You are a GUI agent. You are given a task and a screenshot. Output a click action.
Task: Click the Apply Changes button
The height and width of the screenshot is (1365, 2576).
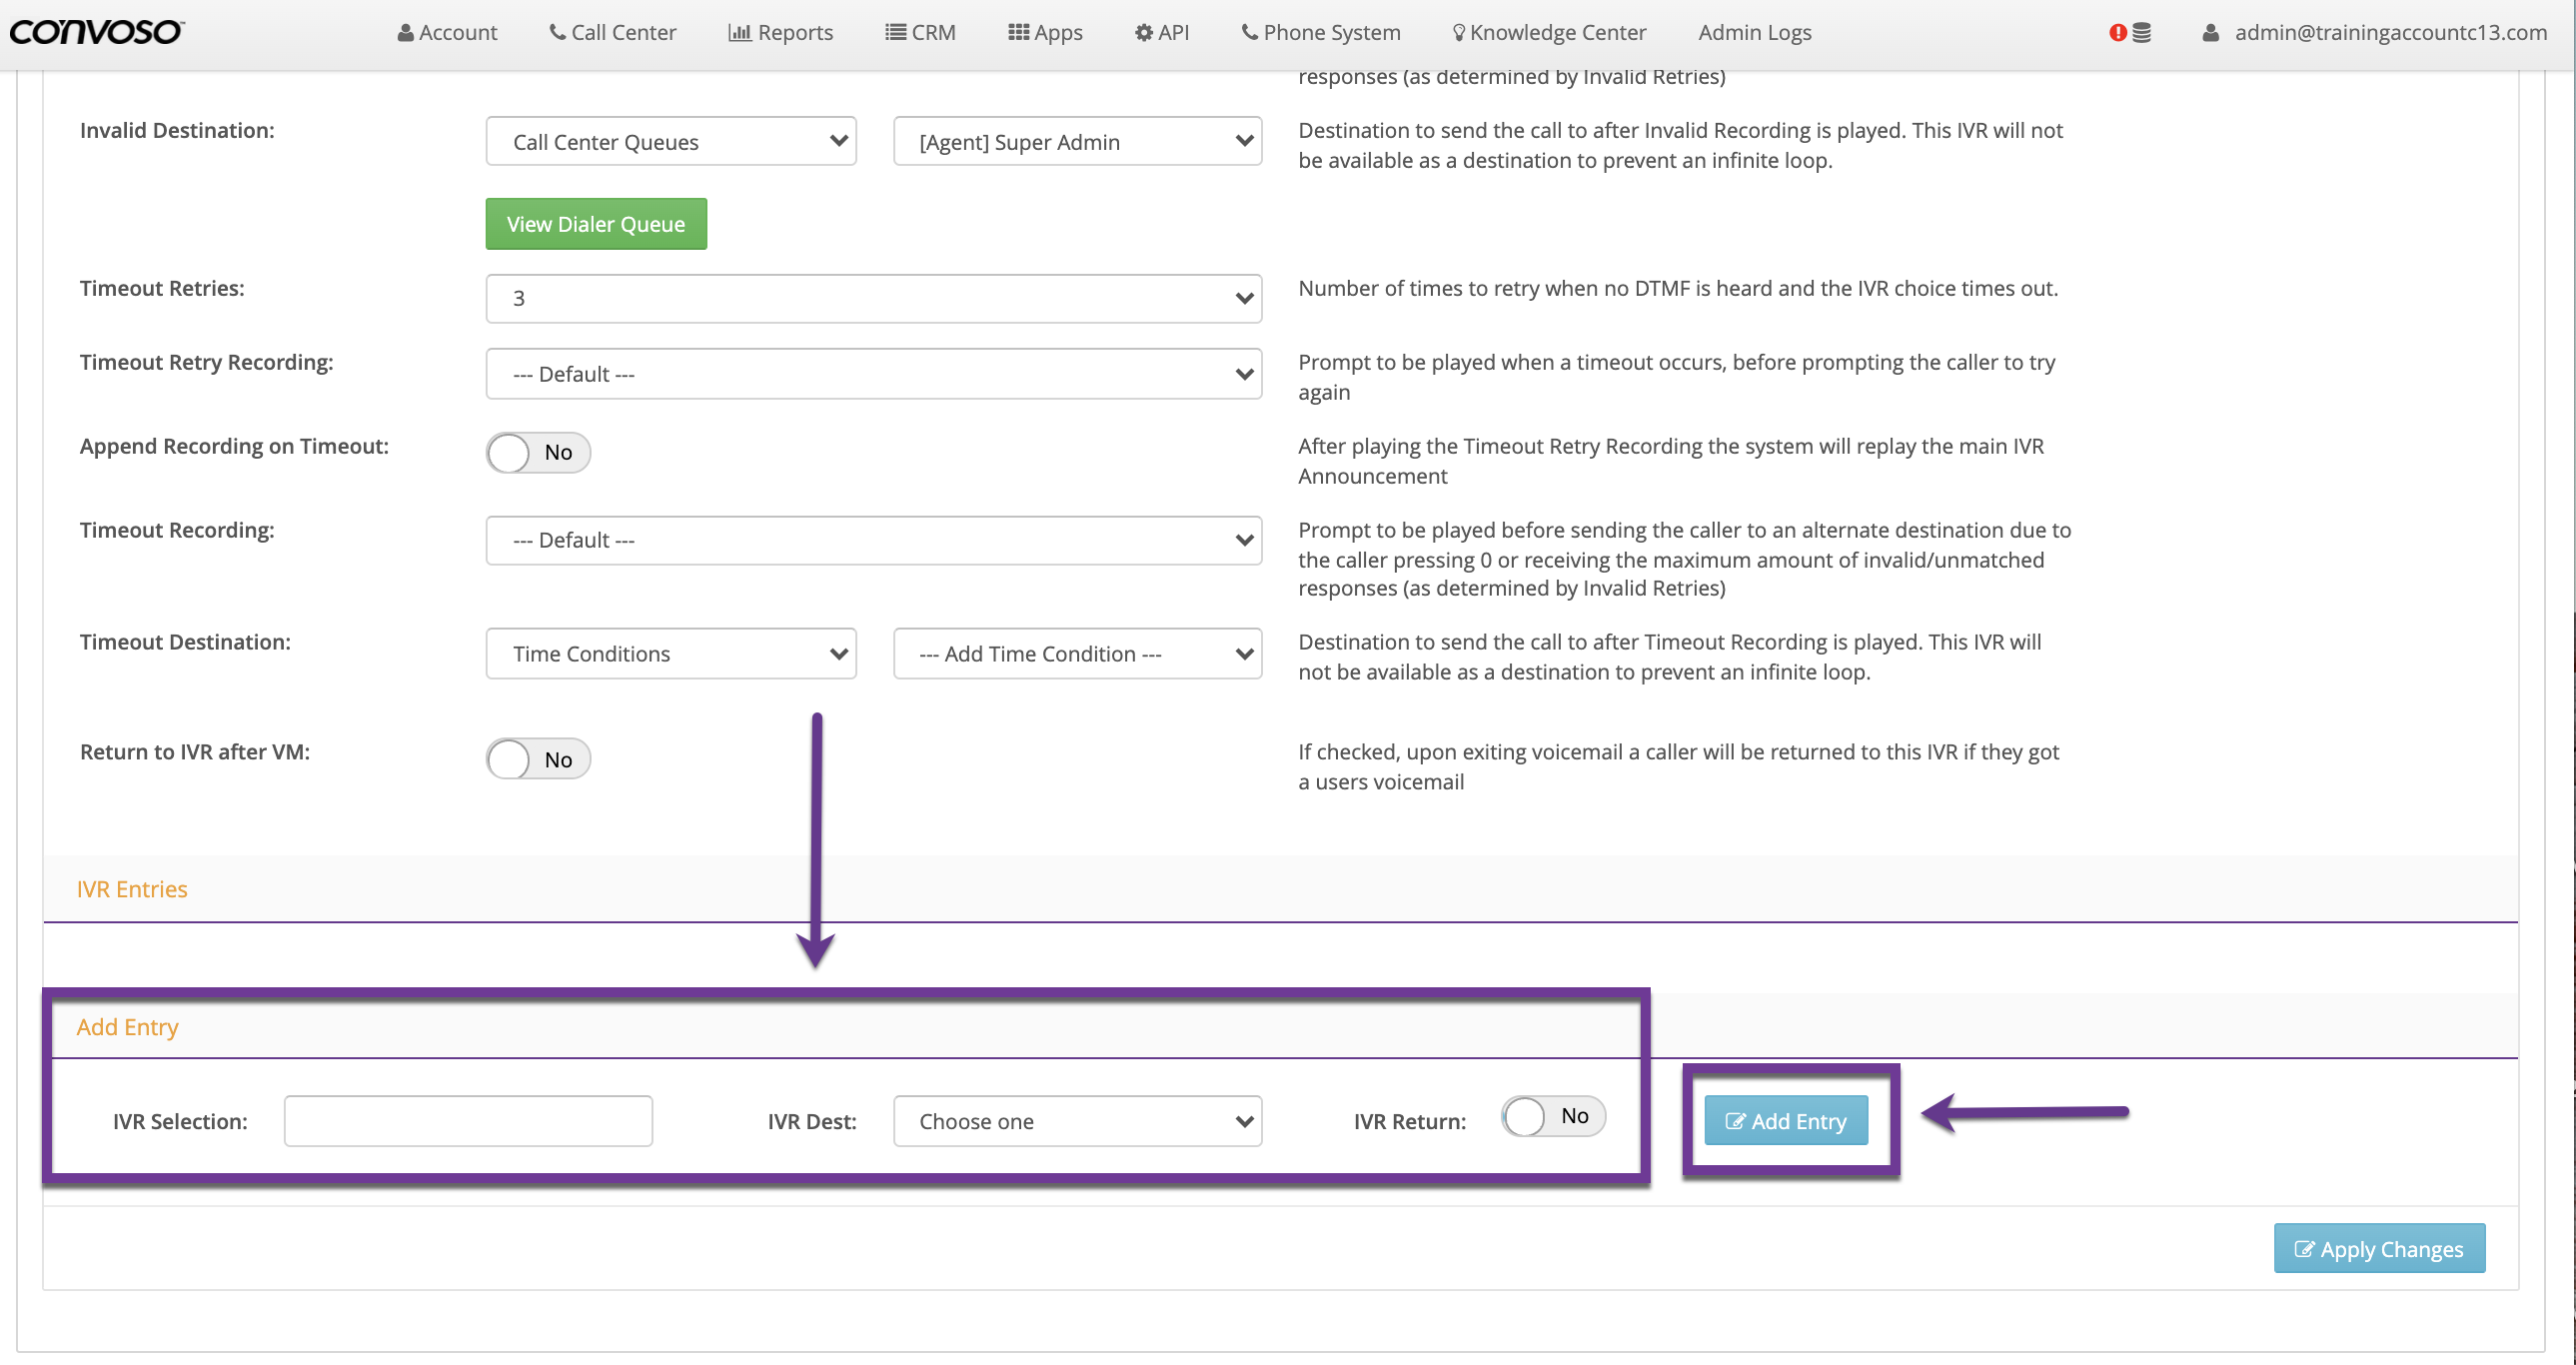pos(2378,1249)
